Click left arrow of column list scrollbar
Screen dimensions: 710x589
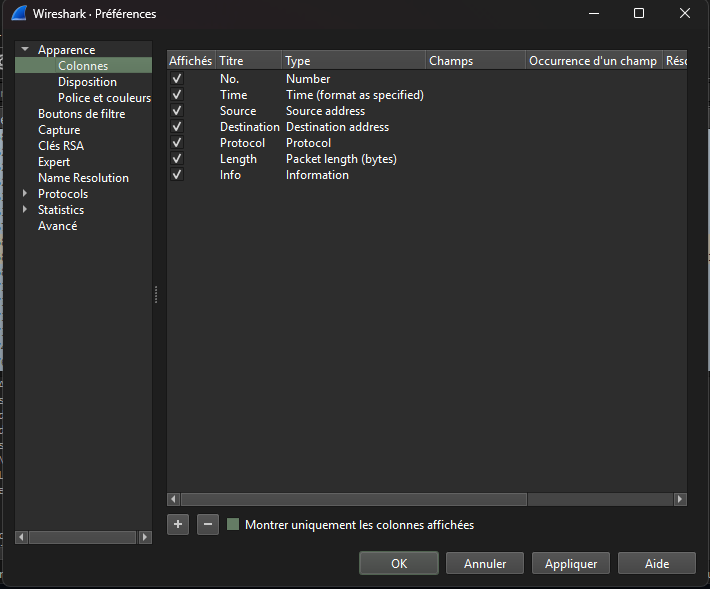pos(173,499)
